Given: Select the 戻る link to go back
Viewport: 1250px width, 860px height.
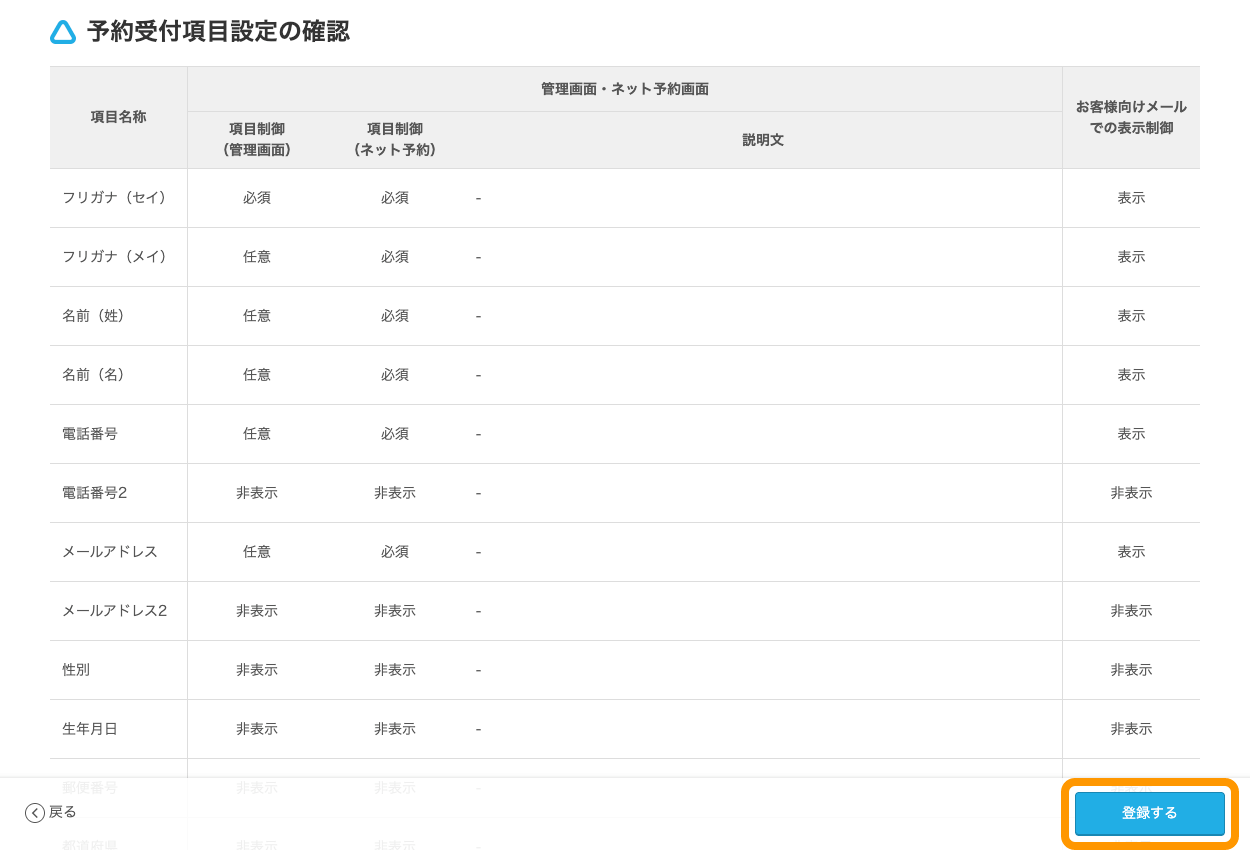Looking at the screenshot, I should (x=62, y=812).
